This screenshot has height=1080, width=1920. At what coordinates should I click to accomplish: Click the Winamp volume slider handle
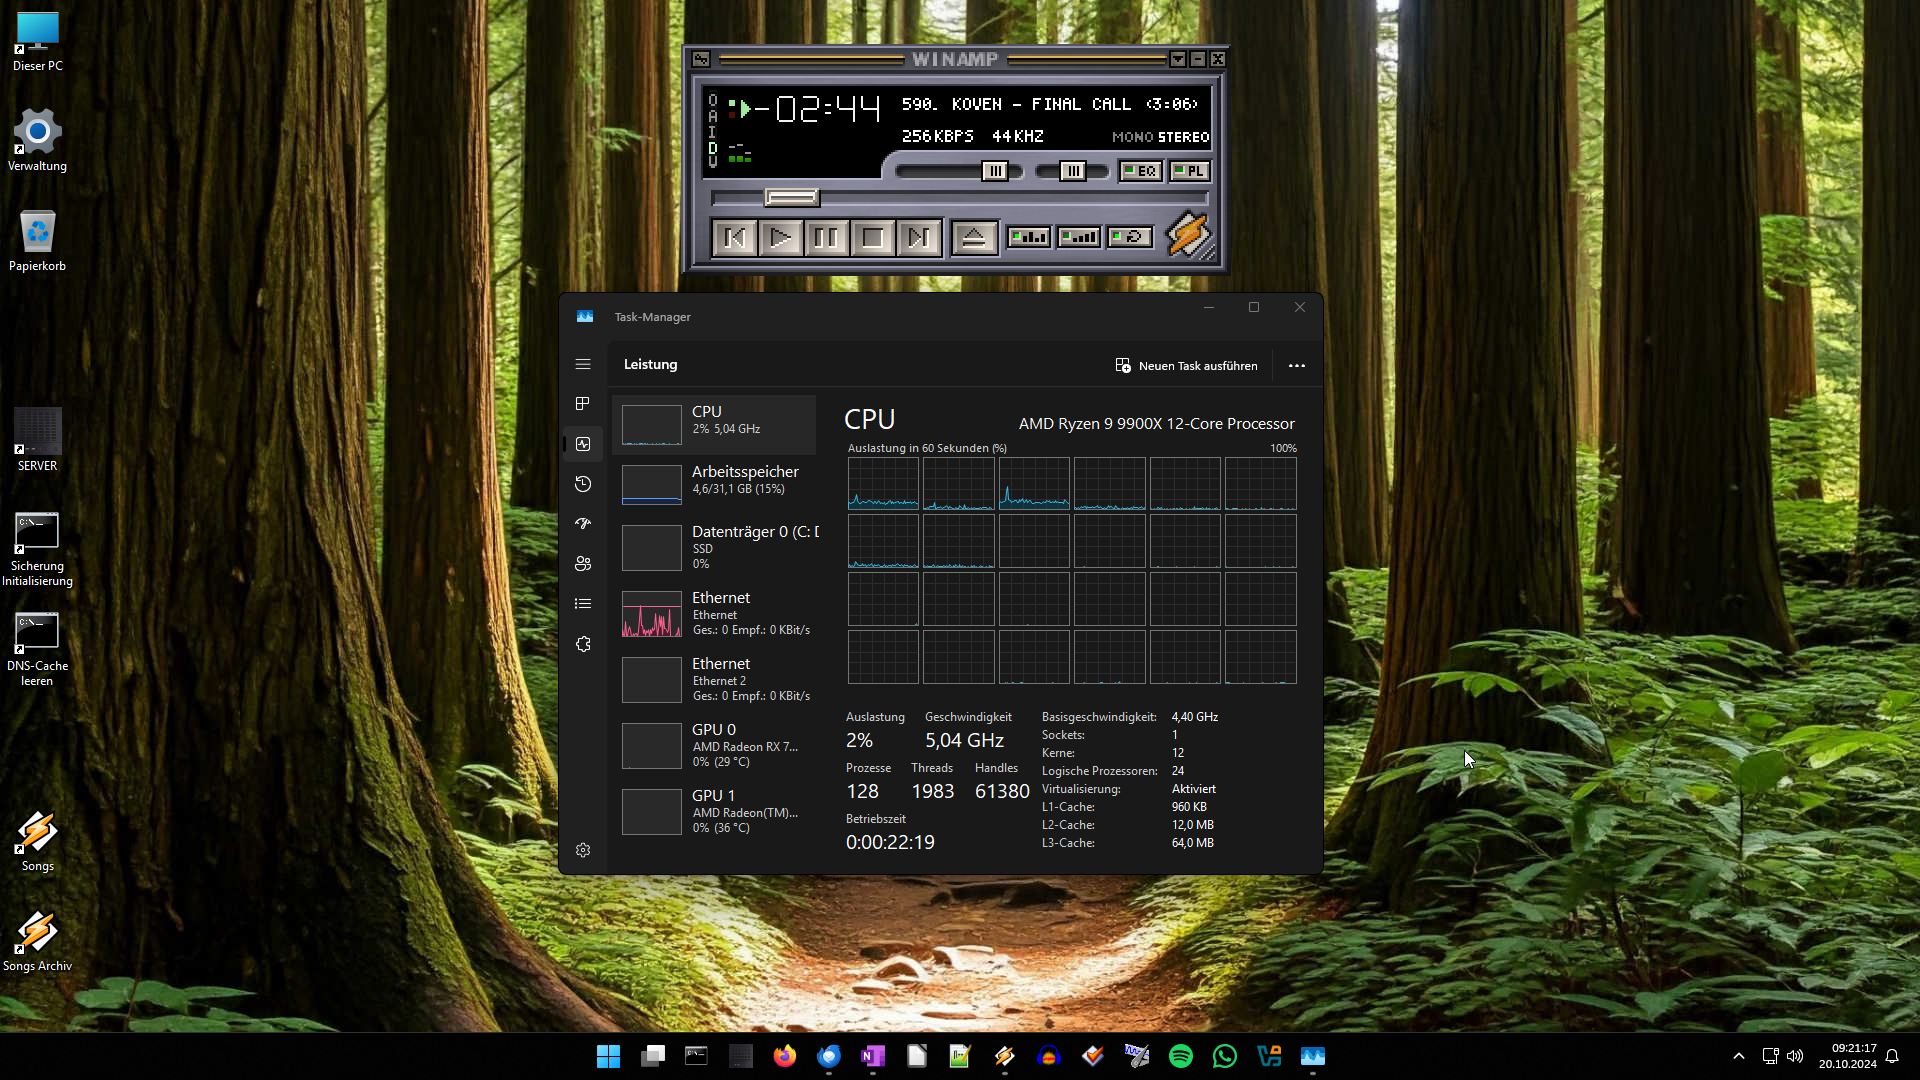coord(995,171)
